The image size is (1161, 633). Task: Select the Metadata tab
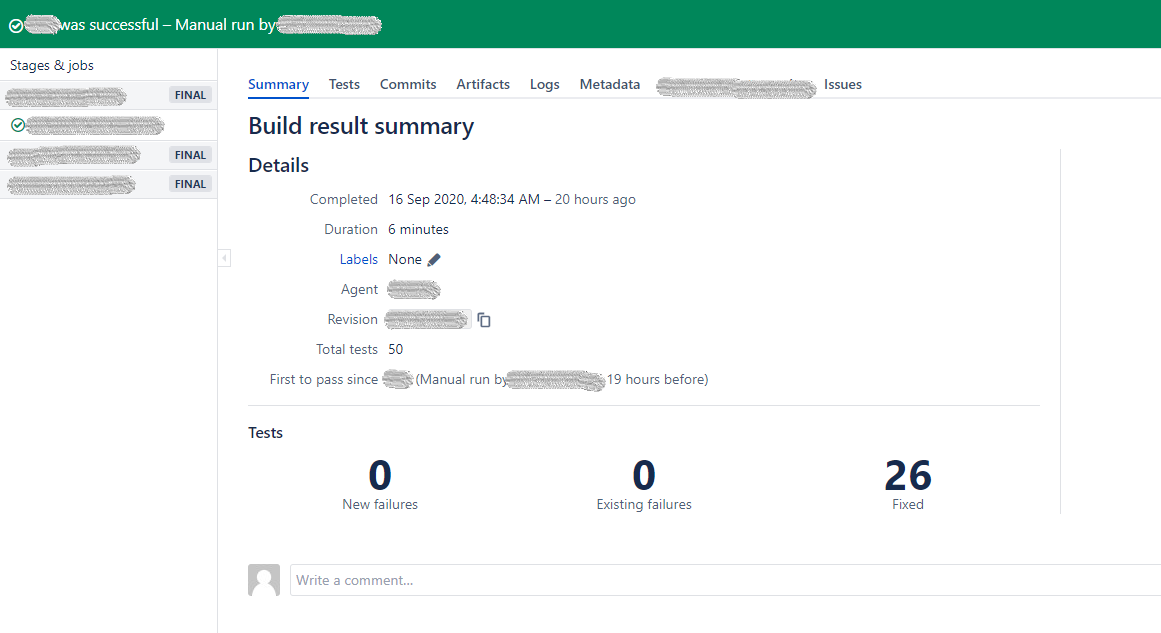click(609, 85)
